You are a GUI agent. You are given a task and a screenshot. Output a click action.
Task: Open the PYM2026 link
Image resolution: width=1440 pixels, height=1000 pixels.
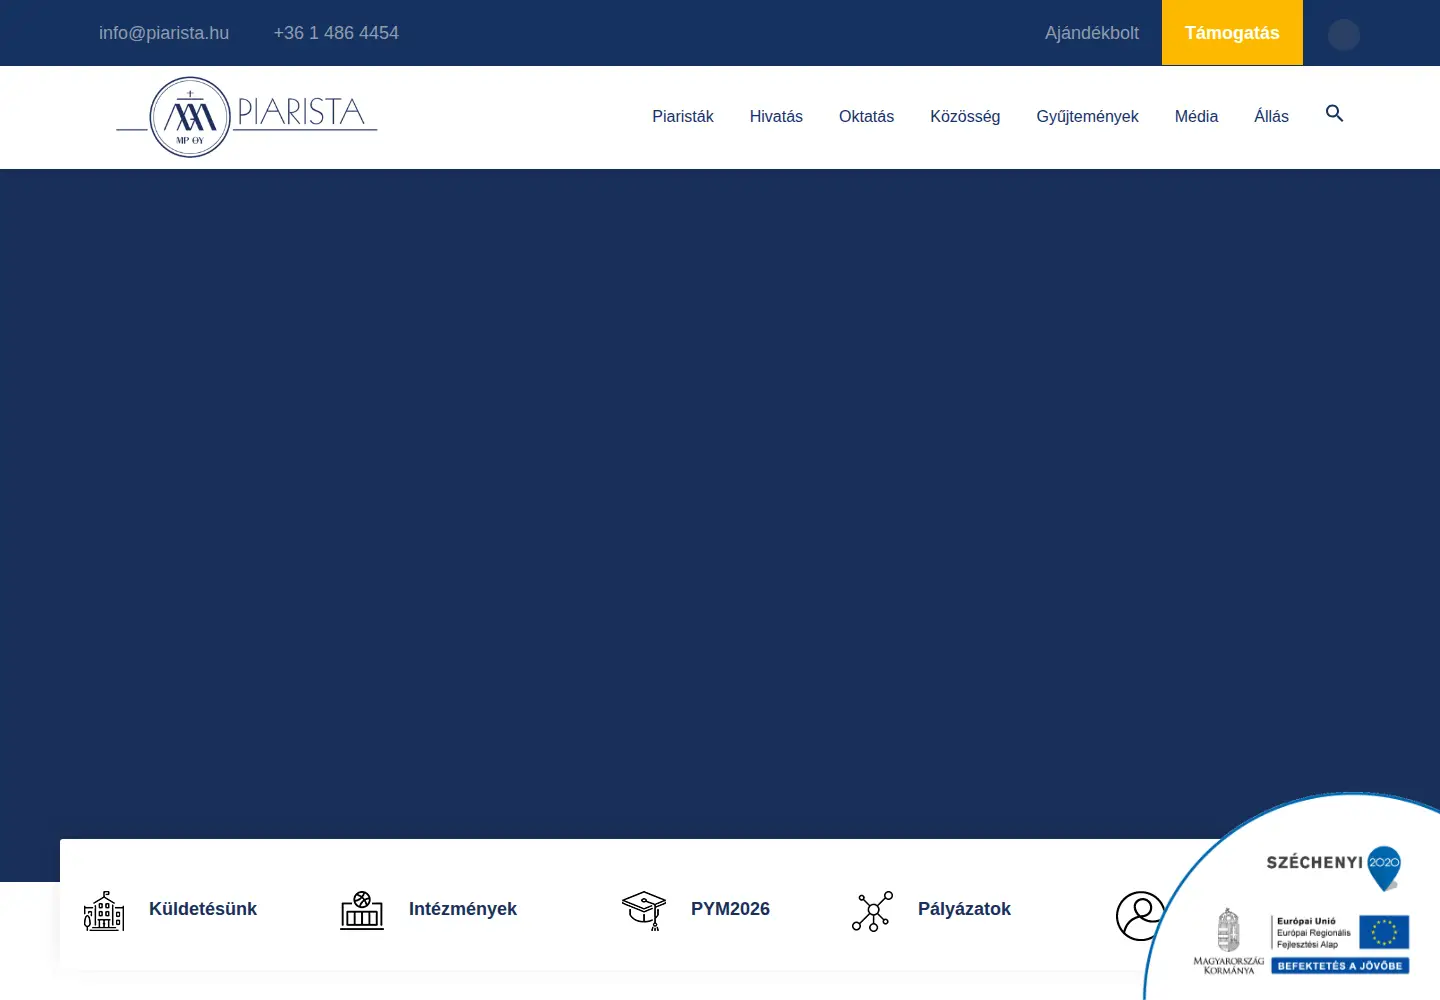730,909
